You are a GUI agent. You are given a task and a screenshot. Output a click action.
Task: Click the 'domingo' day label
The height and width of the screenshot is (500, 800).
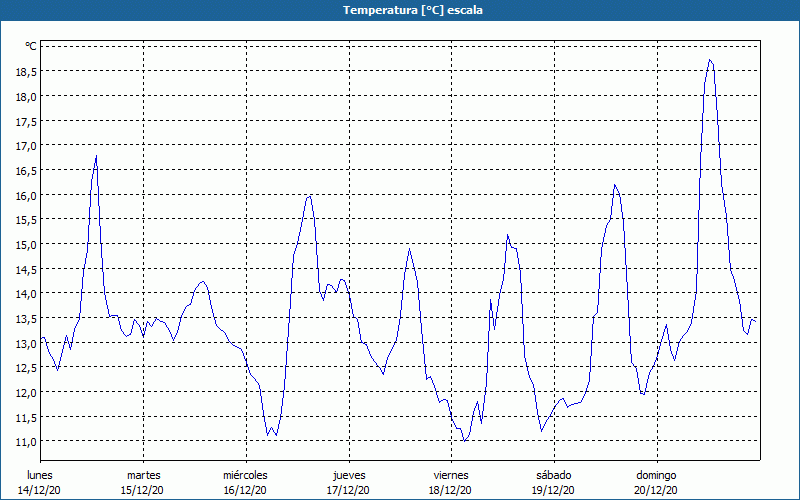pos(657,475)
